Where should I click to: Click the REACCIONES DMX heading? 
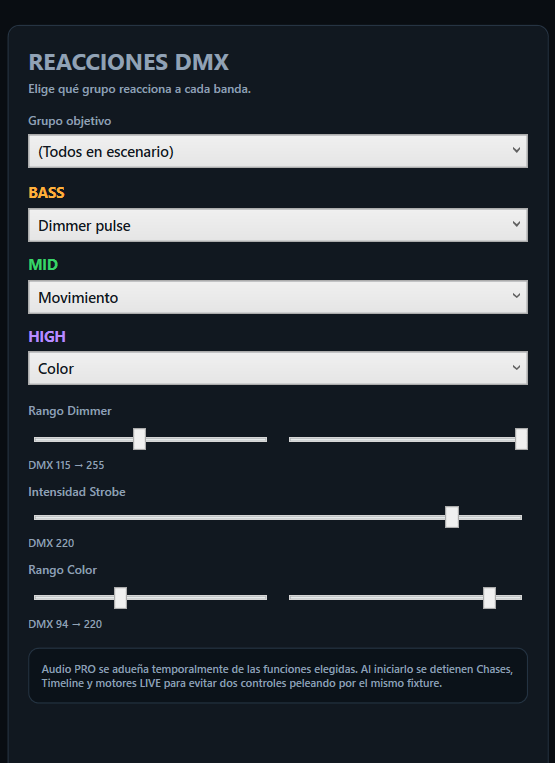click(x=128, y=62)
